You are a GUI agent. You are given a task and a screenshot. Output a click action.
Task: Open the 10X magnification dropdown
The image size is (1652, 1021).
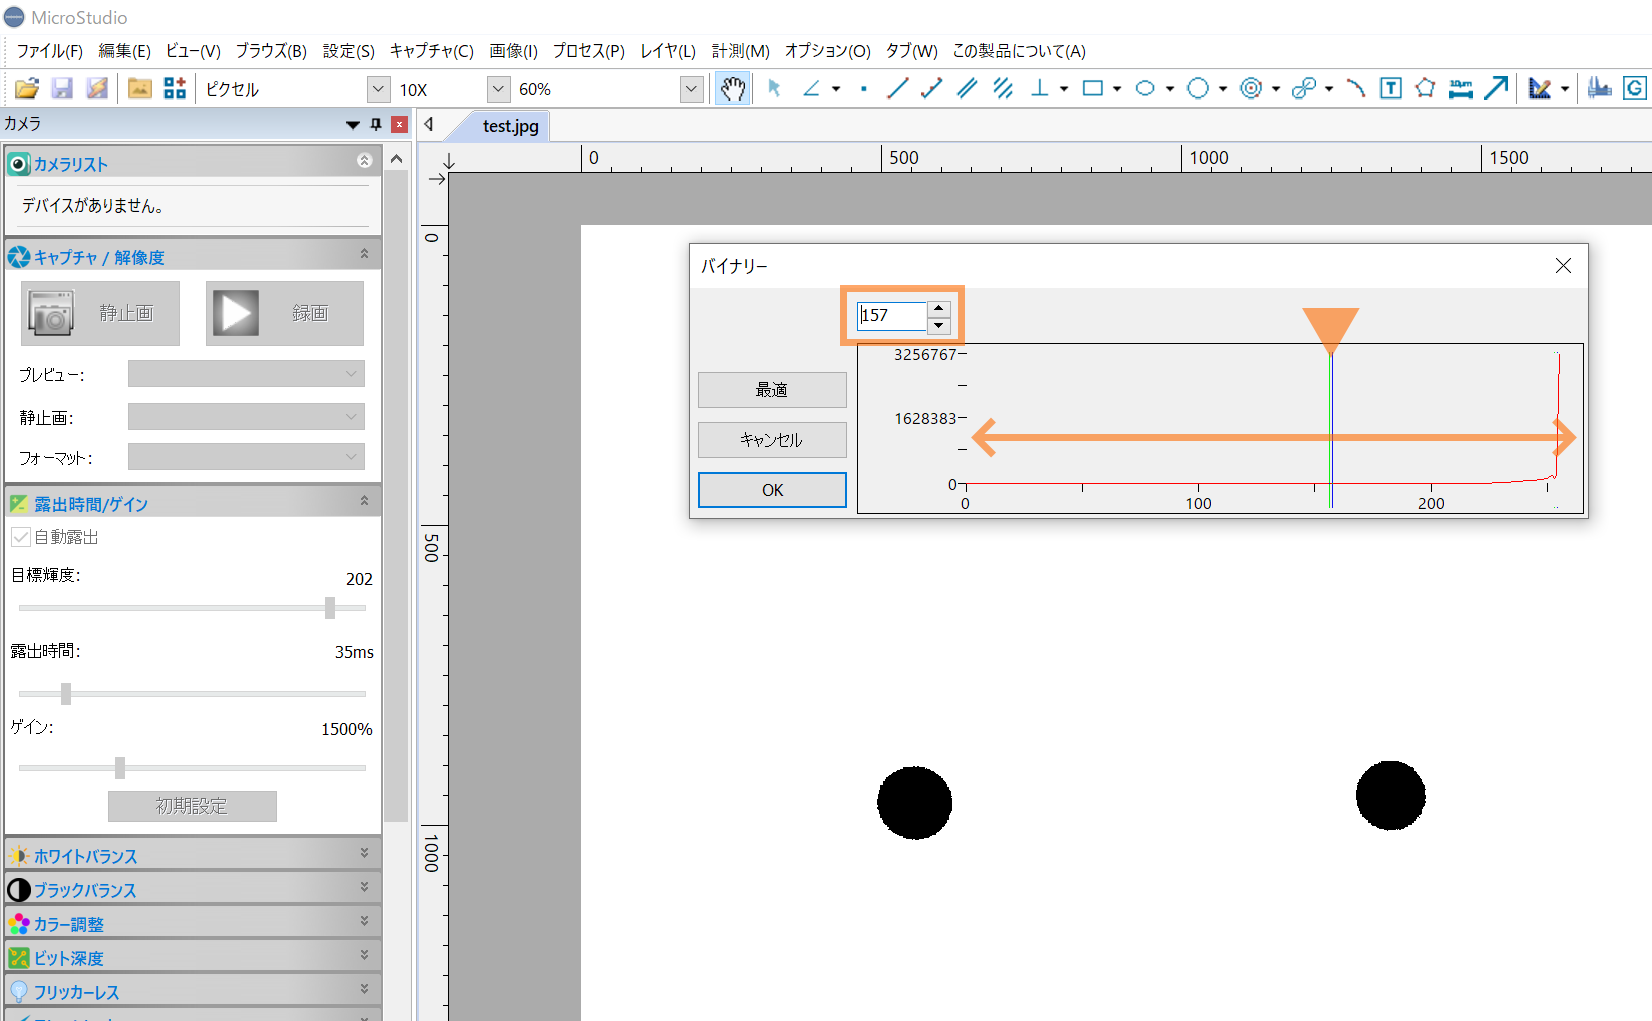(x=378, y=89)
